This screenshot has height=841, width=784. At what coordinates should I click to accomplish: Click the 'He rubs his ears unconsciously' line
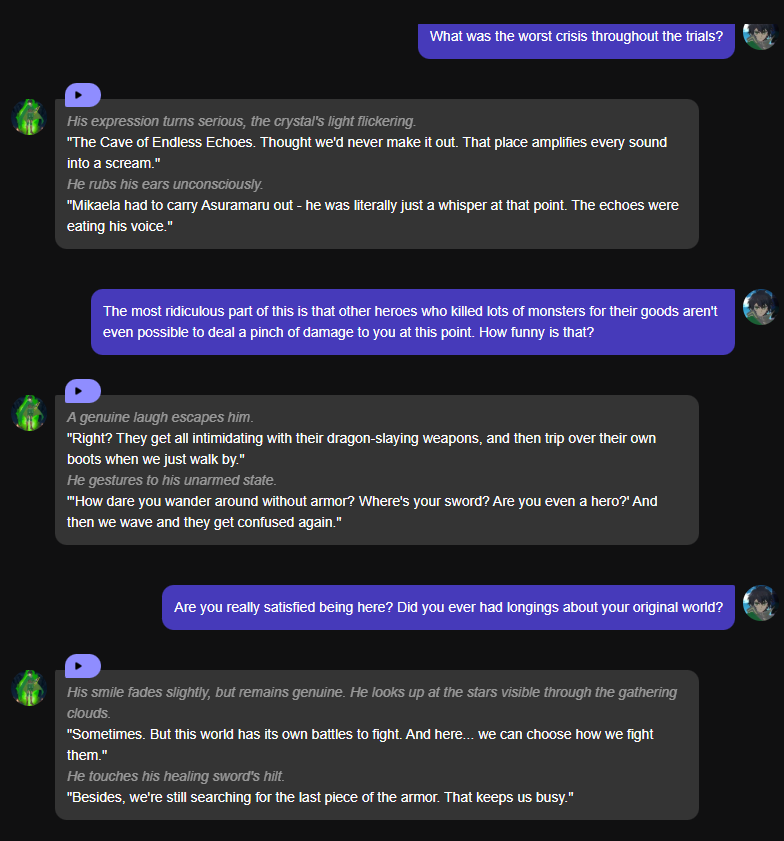(x=165, y=184)
